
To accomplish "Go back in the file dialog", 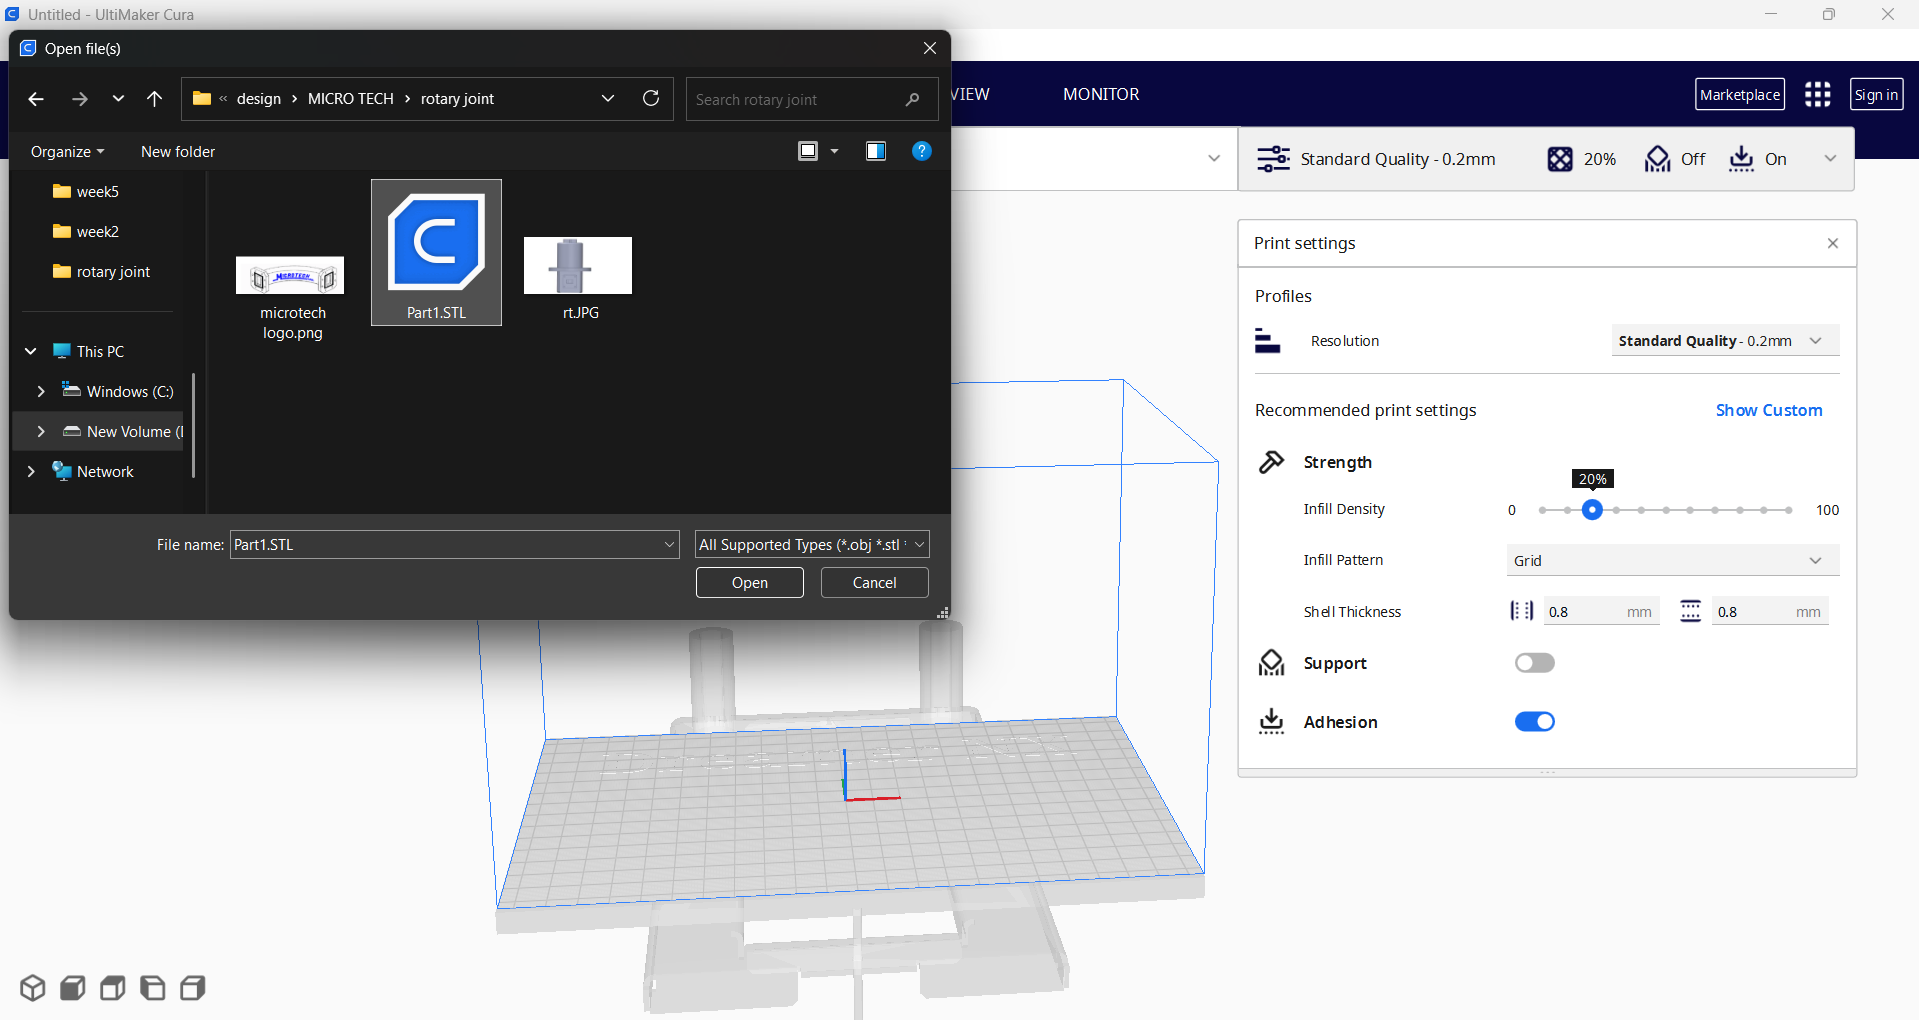I will pos(36,99).
